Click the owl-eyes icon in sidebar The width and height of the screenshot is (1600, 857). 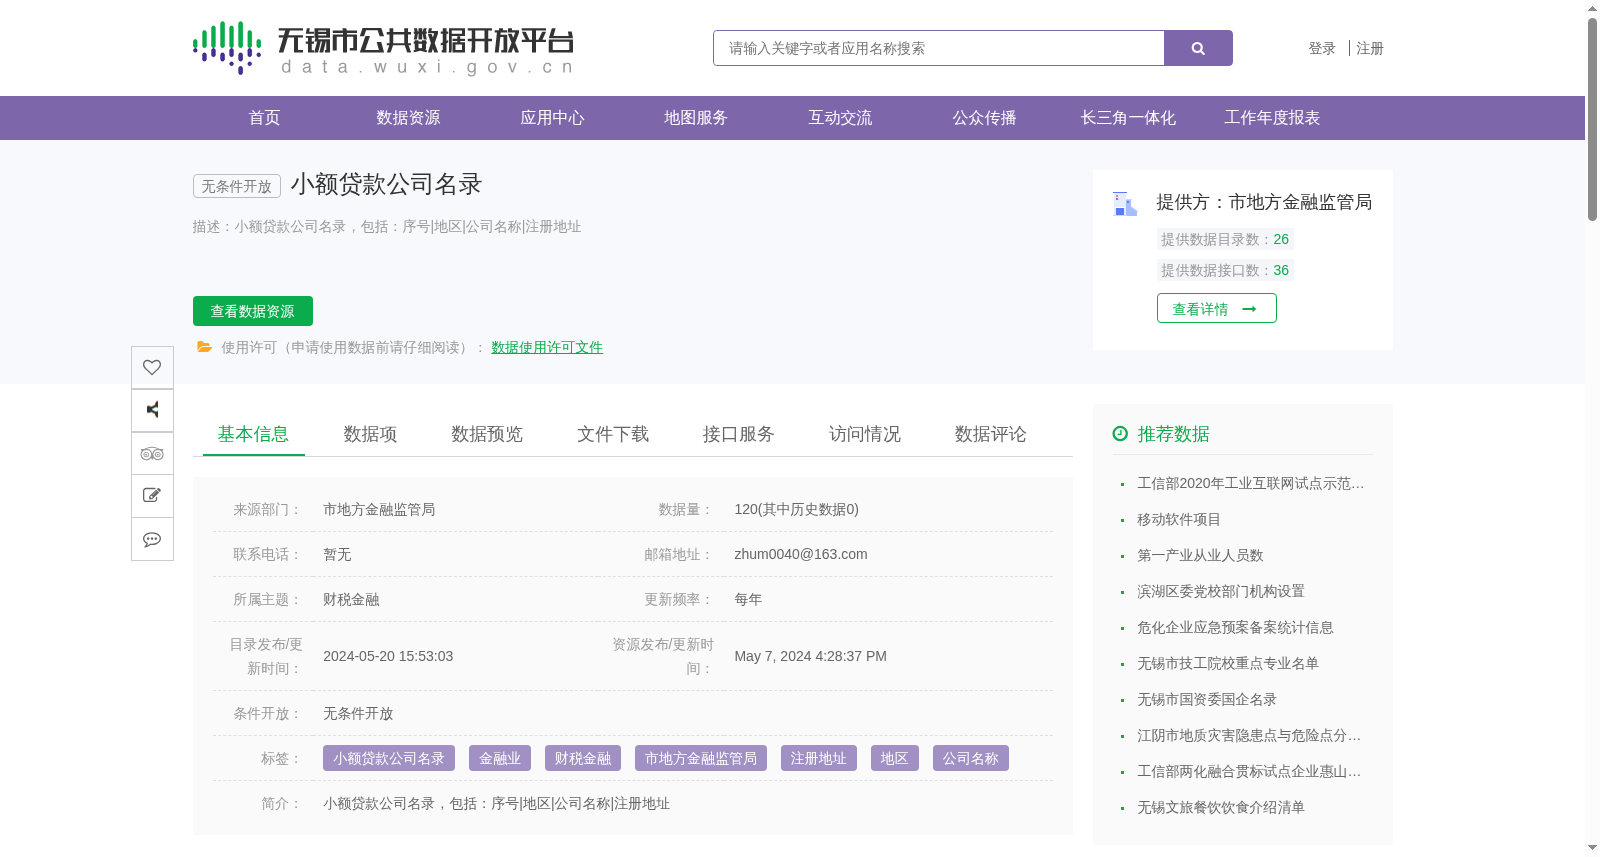pos(152,453)
